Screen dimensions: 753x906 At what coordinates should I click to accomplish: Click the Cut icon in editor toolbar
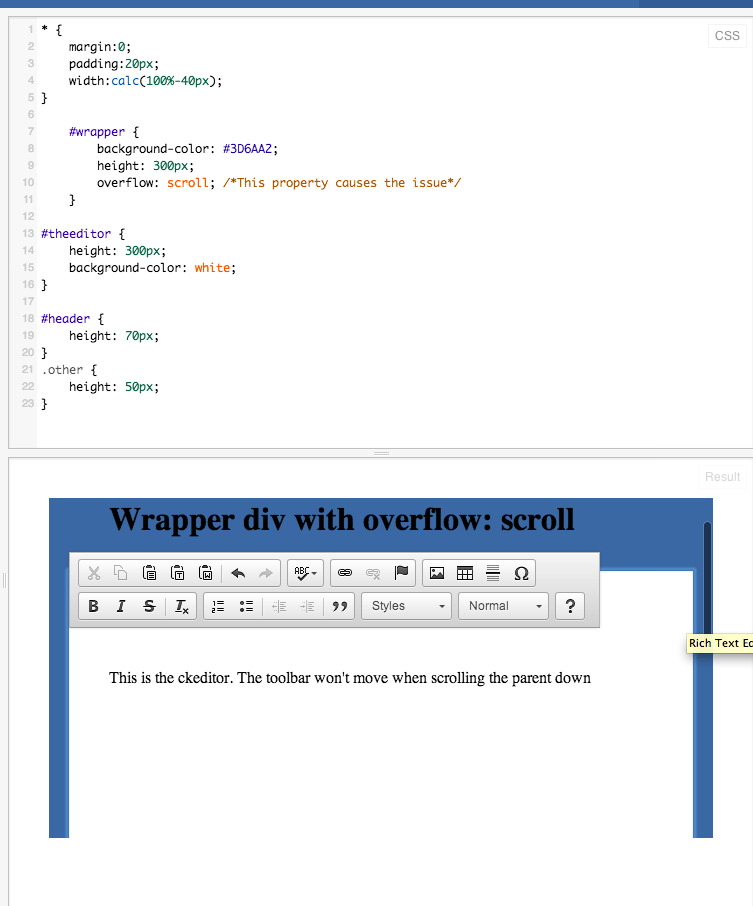pyautogui.click(x=94, y=573)
